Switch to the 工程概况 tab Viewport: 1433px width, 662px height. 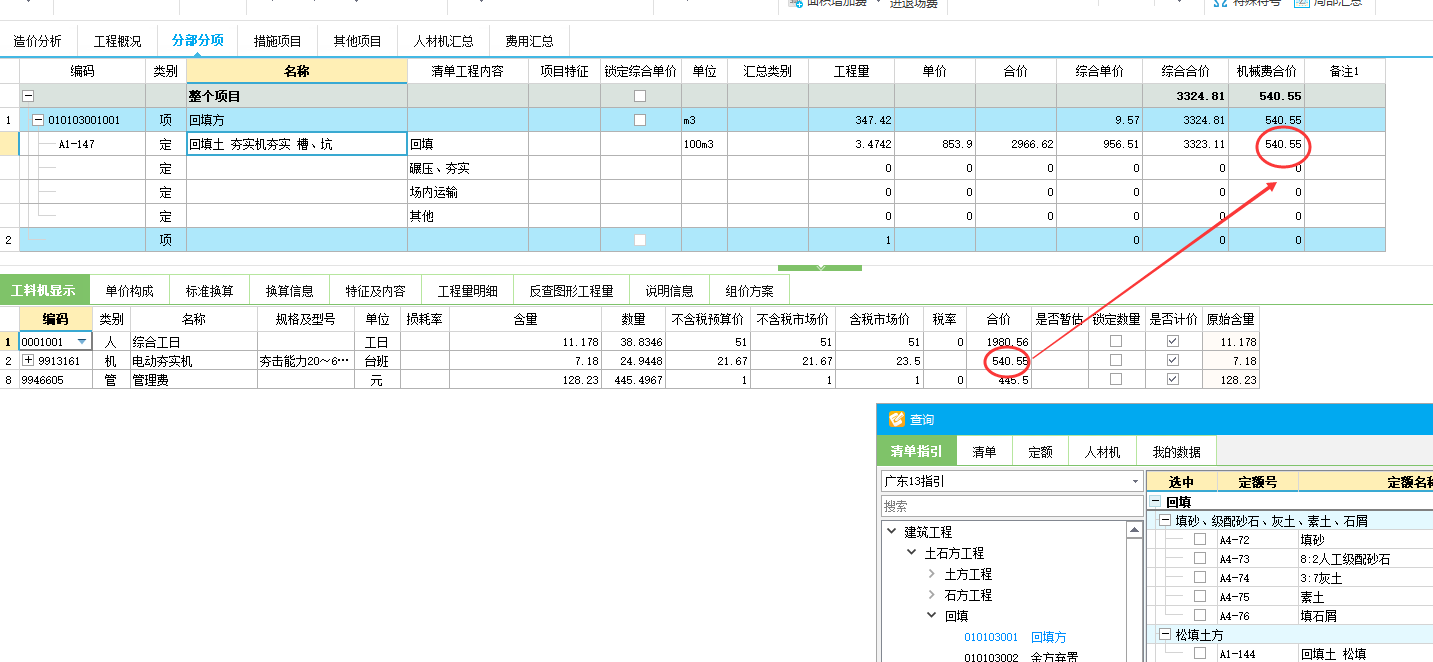click(118, 41)
